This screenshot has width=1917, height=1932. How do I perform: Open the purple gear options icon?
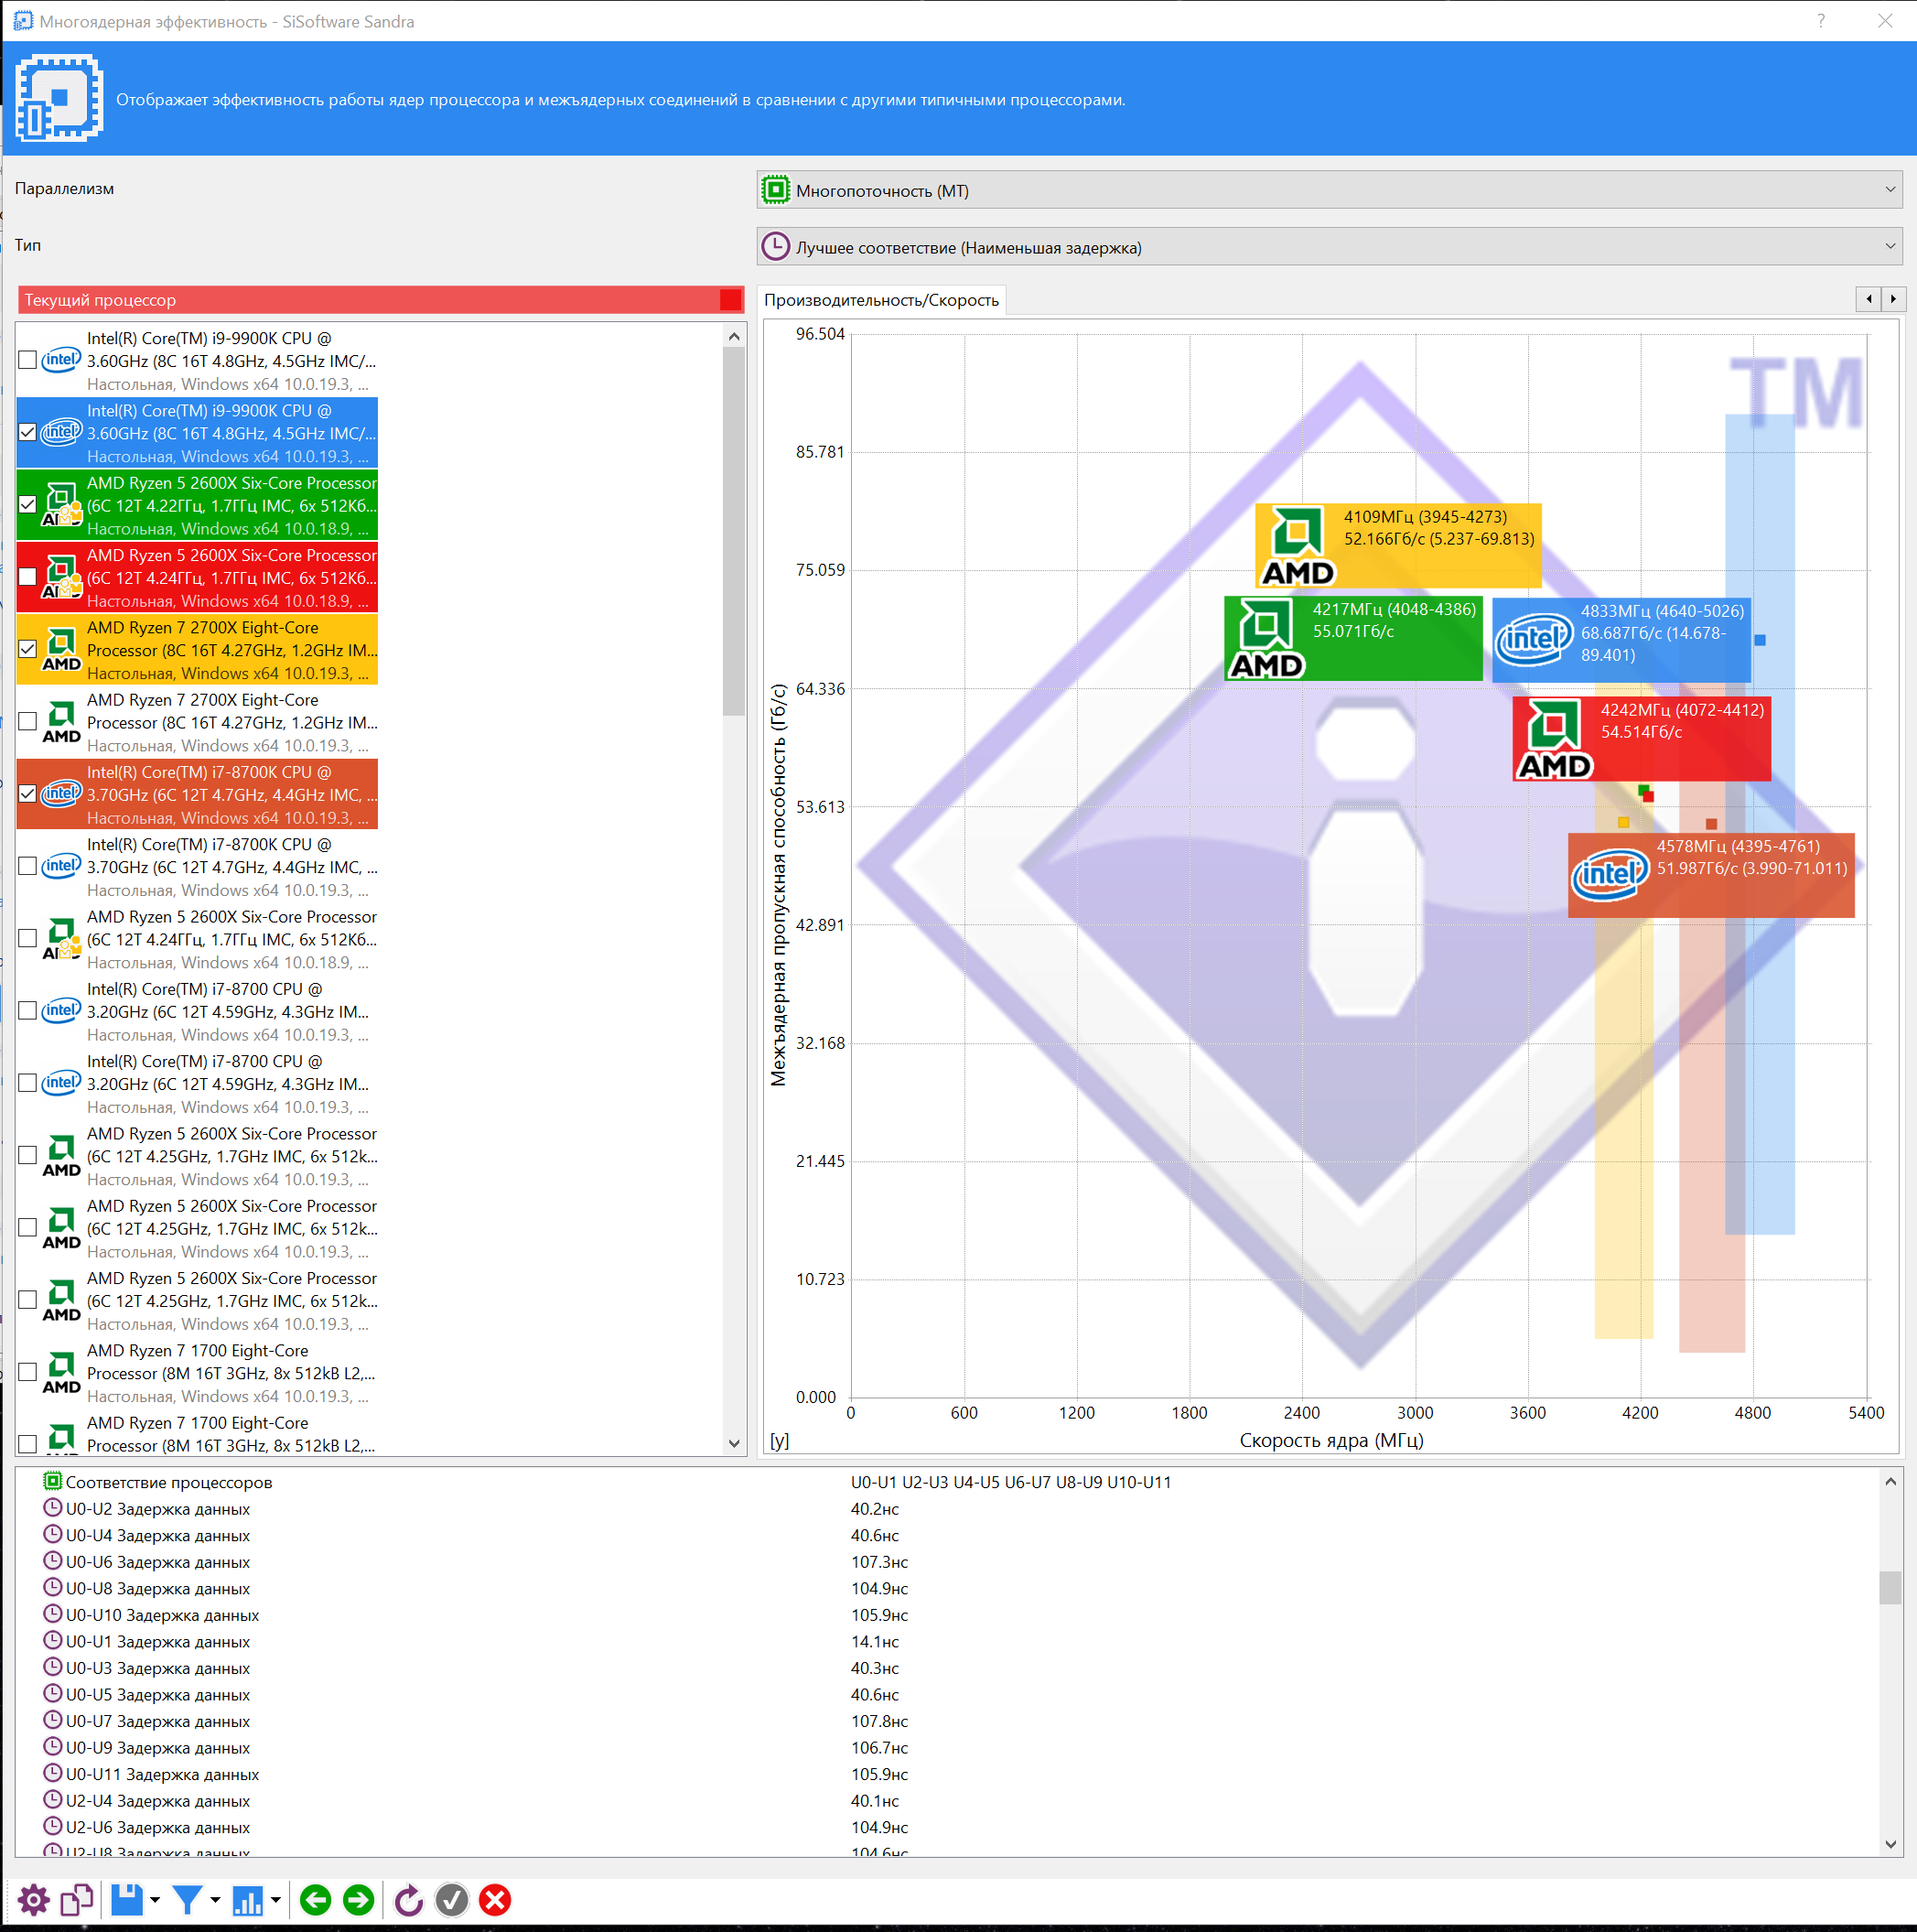[x=33, y=1899]
